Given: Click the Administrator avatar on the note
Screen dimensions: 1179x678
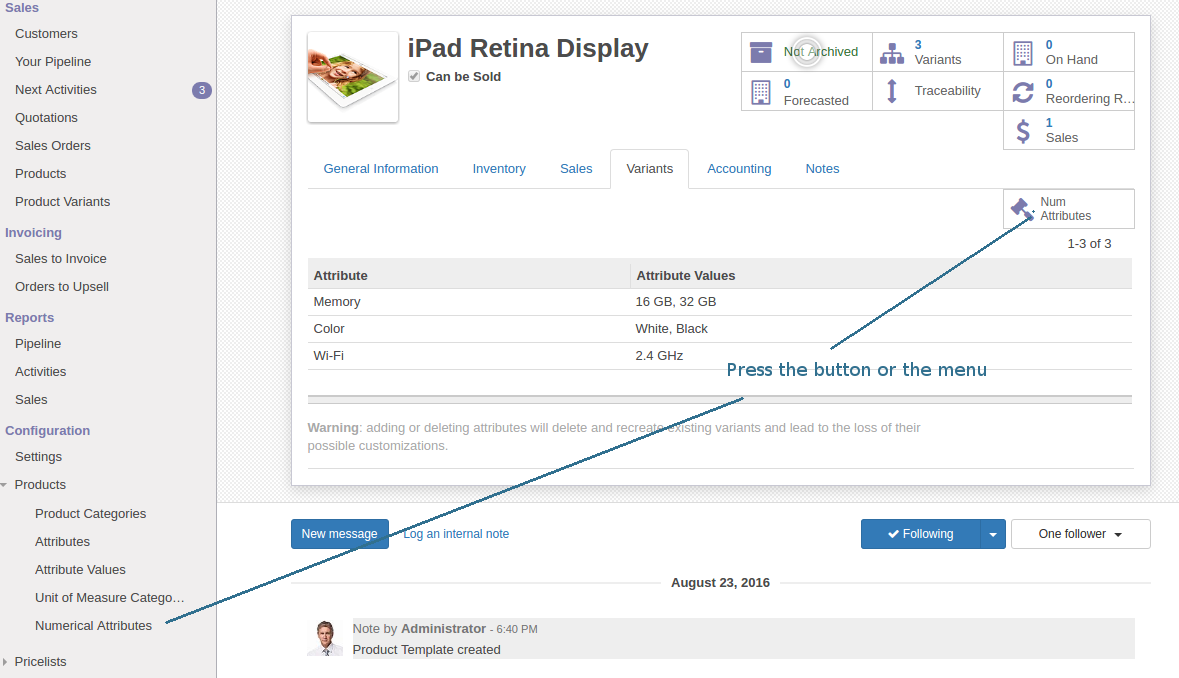Looking at the screenshot, I should point(325,638).
